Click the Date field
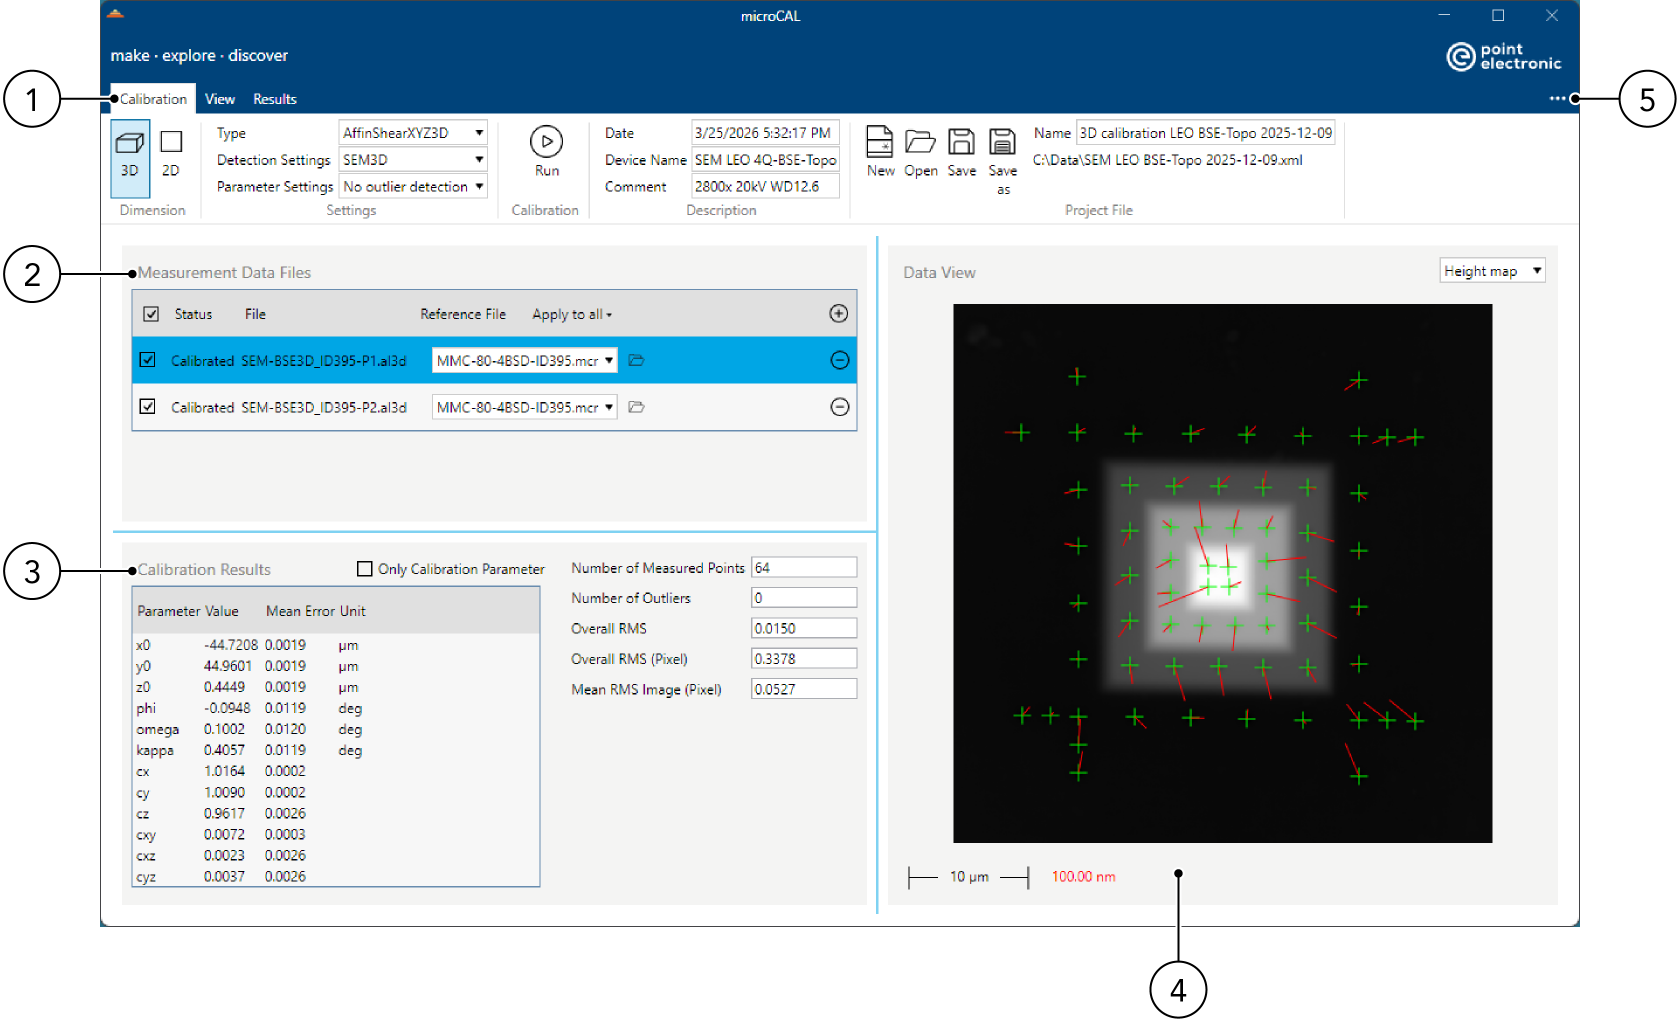 pyautogui.click(x=765, y=133)
